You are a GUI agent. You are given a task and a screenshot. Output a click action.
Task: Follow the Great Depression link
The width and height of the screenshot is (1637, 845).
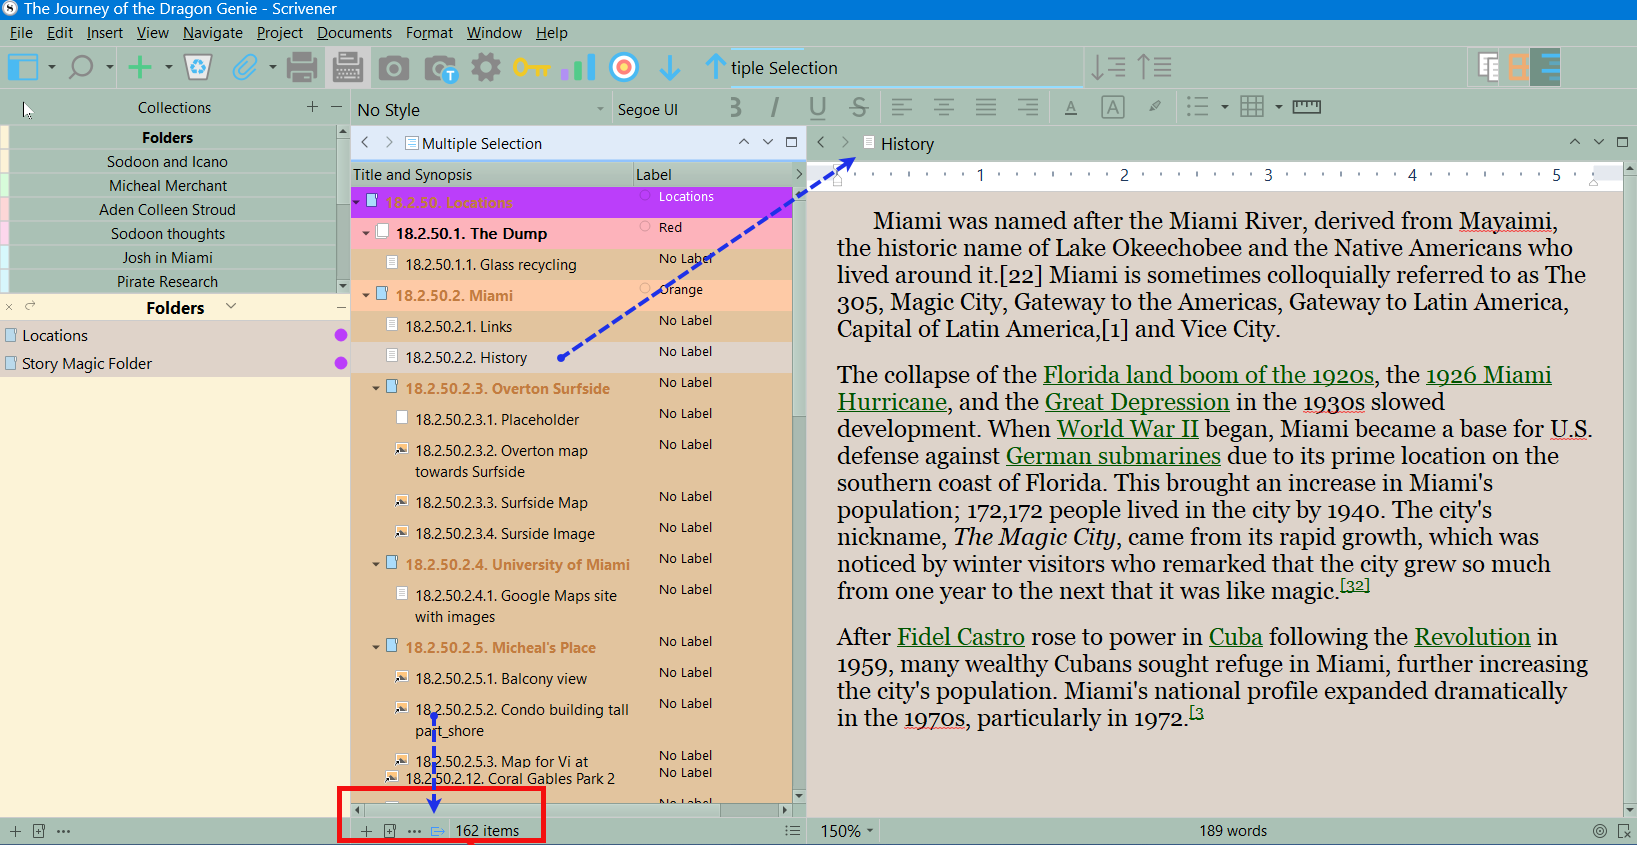pos(1136,402)
